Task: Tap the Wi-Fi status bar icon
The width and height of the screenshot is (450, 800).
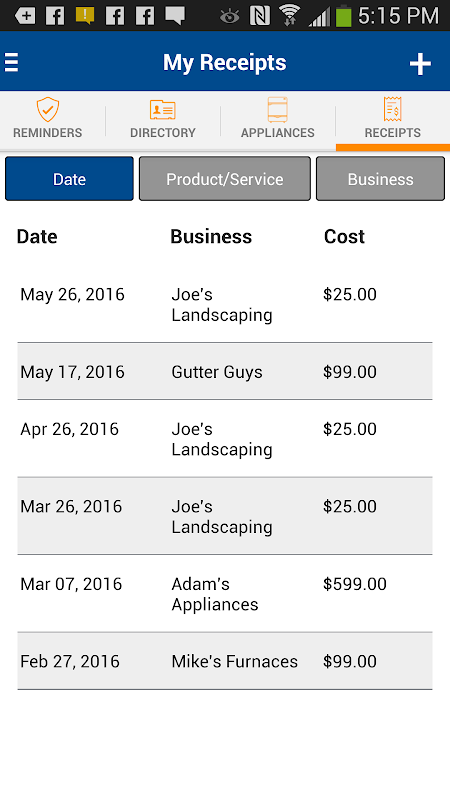Action: tap(289, 16)
